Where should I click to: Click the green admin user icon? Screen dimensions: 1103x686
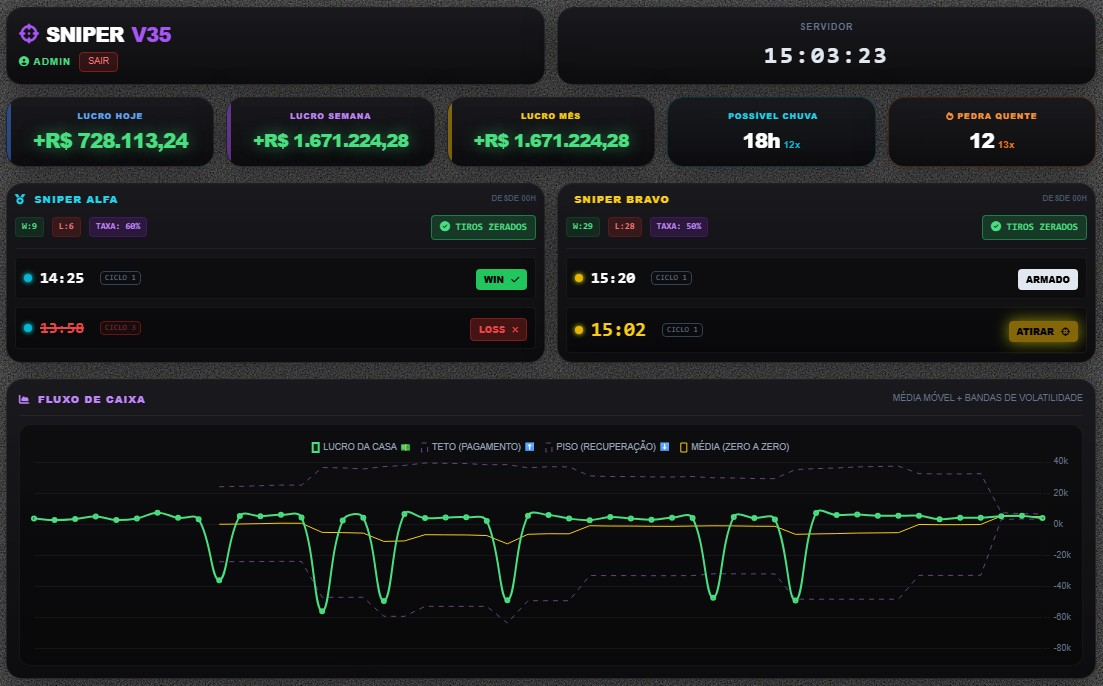[24, 62]
